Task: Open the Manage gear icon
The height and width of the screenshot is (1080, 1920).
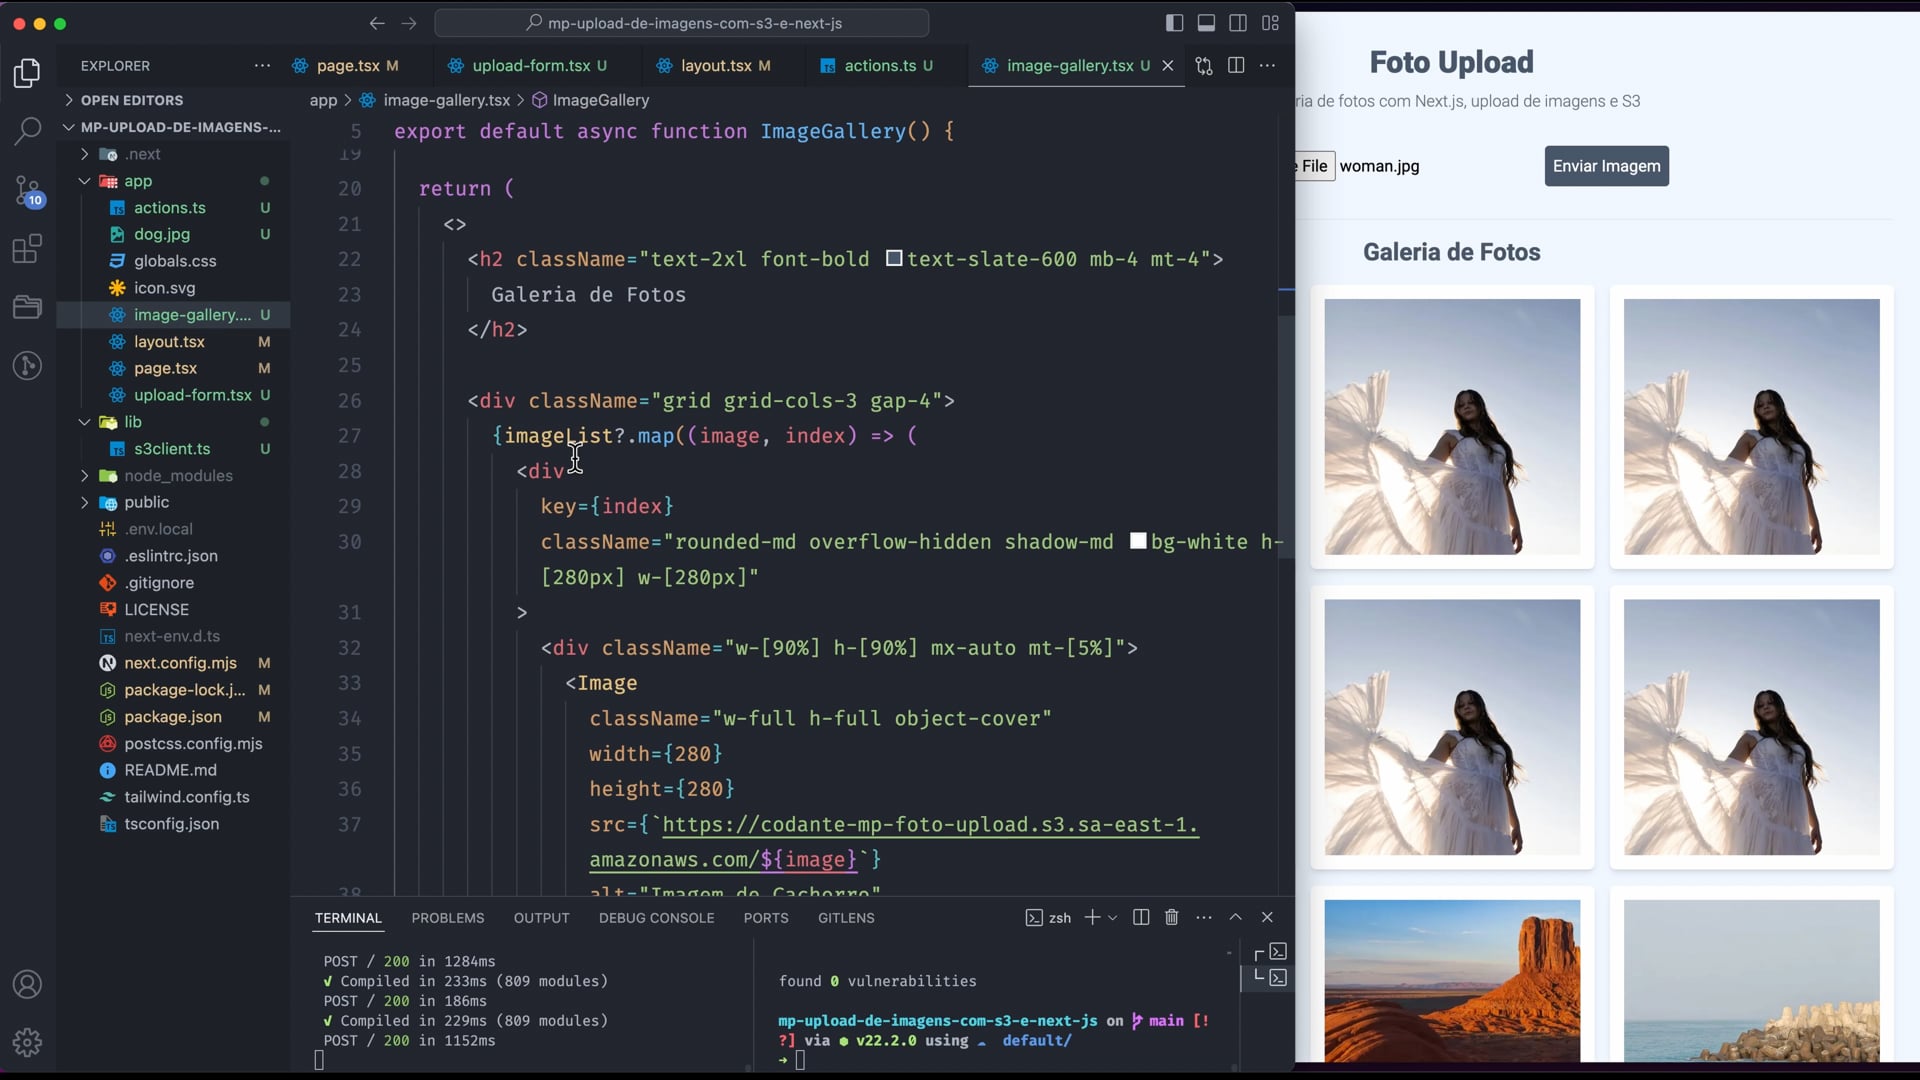Action: pos(28,1043)
